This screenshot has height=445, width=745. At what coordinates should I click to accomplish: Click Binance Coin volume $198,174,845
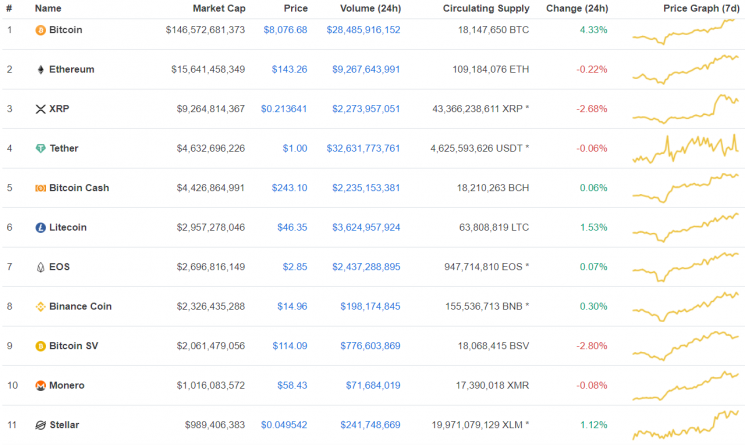coord(370,306)
